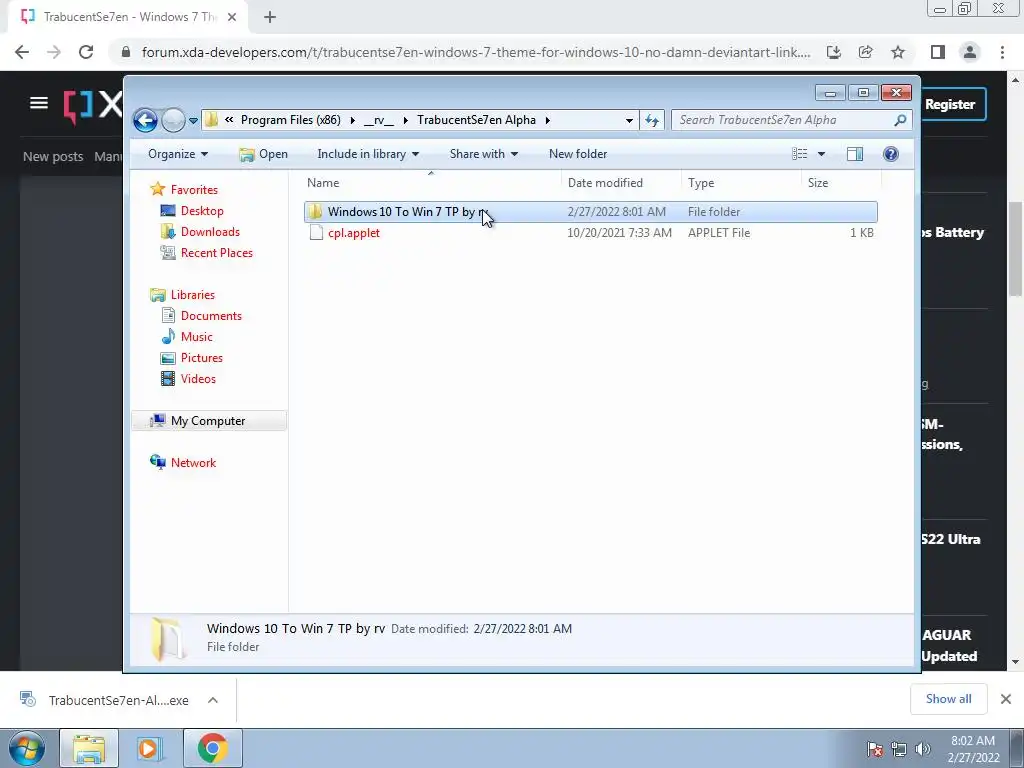The image size is (1024, 768).
Task: Click Program Files (x86) breadcrumb
Action: [291, 120]
